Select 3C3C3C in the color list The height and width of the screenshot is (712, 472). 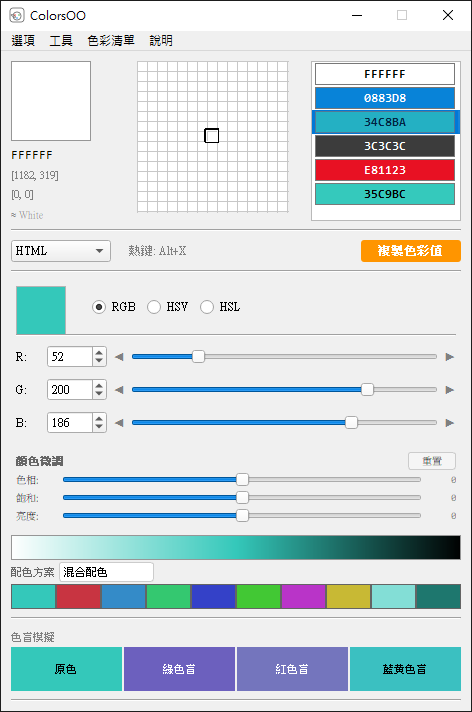click(385, 146)
